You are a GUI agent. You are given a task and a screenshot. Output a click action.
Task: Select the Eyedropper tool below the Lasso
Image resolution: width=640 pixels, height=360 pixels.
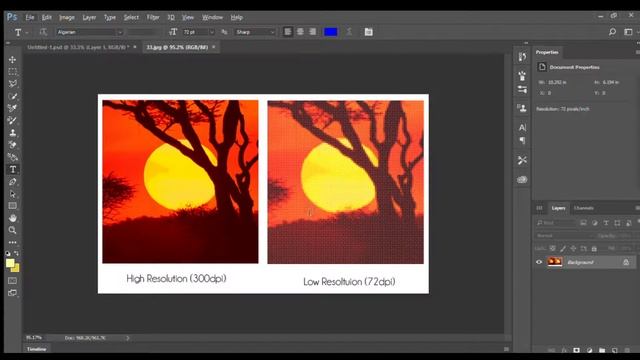(x=13, y=96)
